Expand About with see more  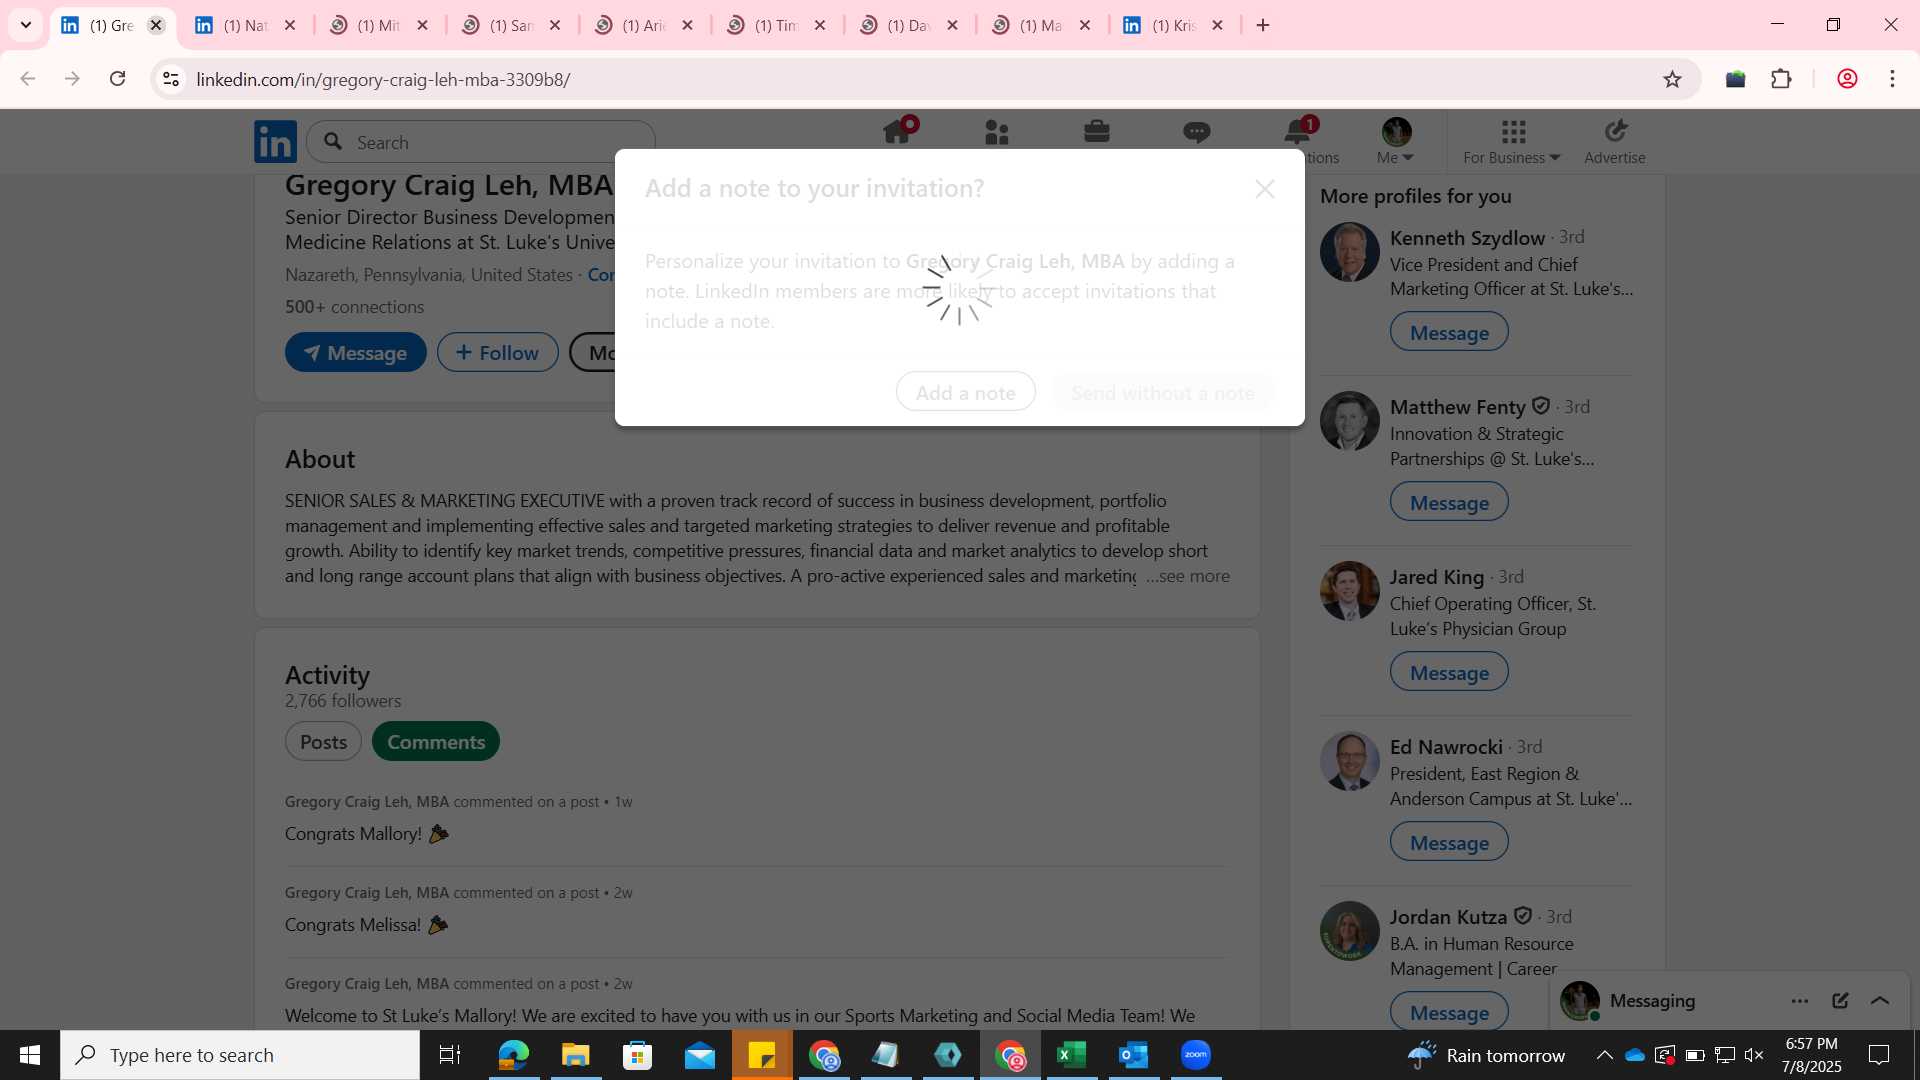1188,576
